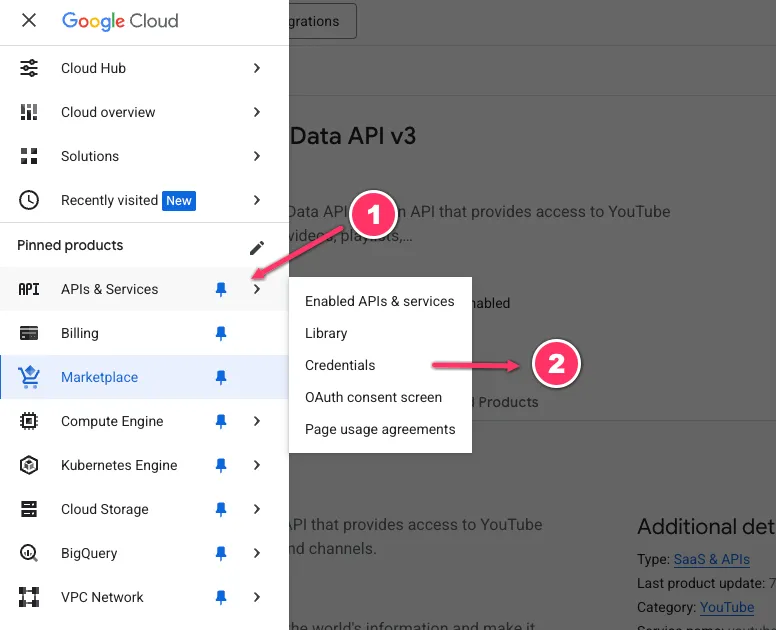The height and width of the screenshot is (630, 776).
Task: Unpin Compute Engine using its pin icon
Action: (x=221, y=422)
